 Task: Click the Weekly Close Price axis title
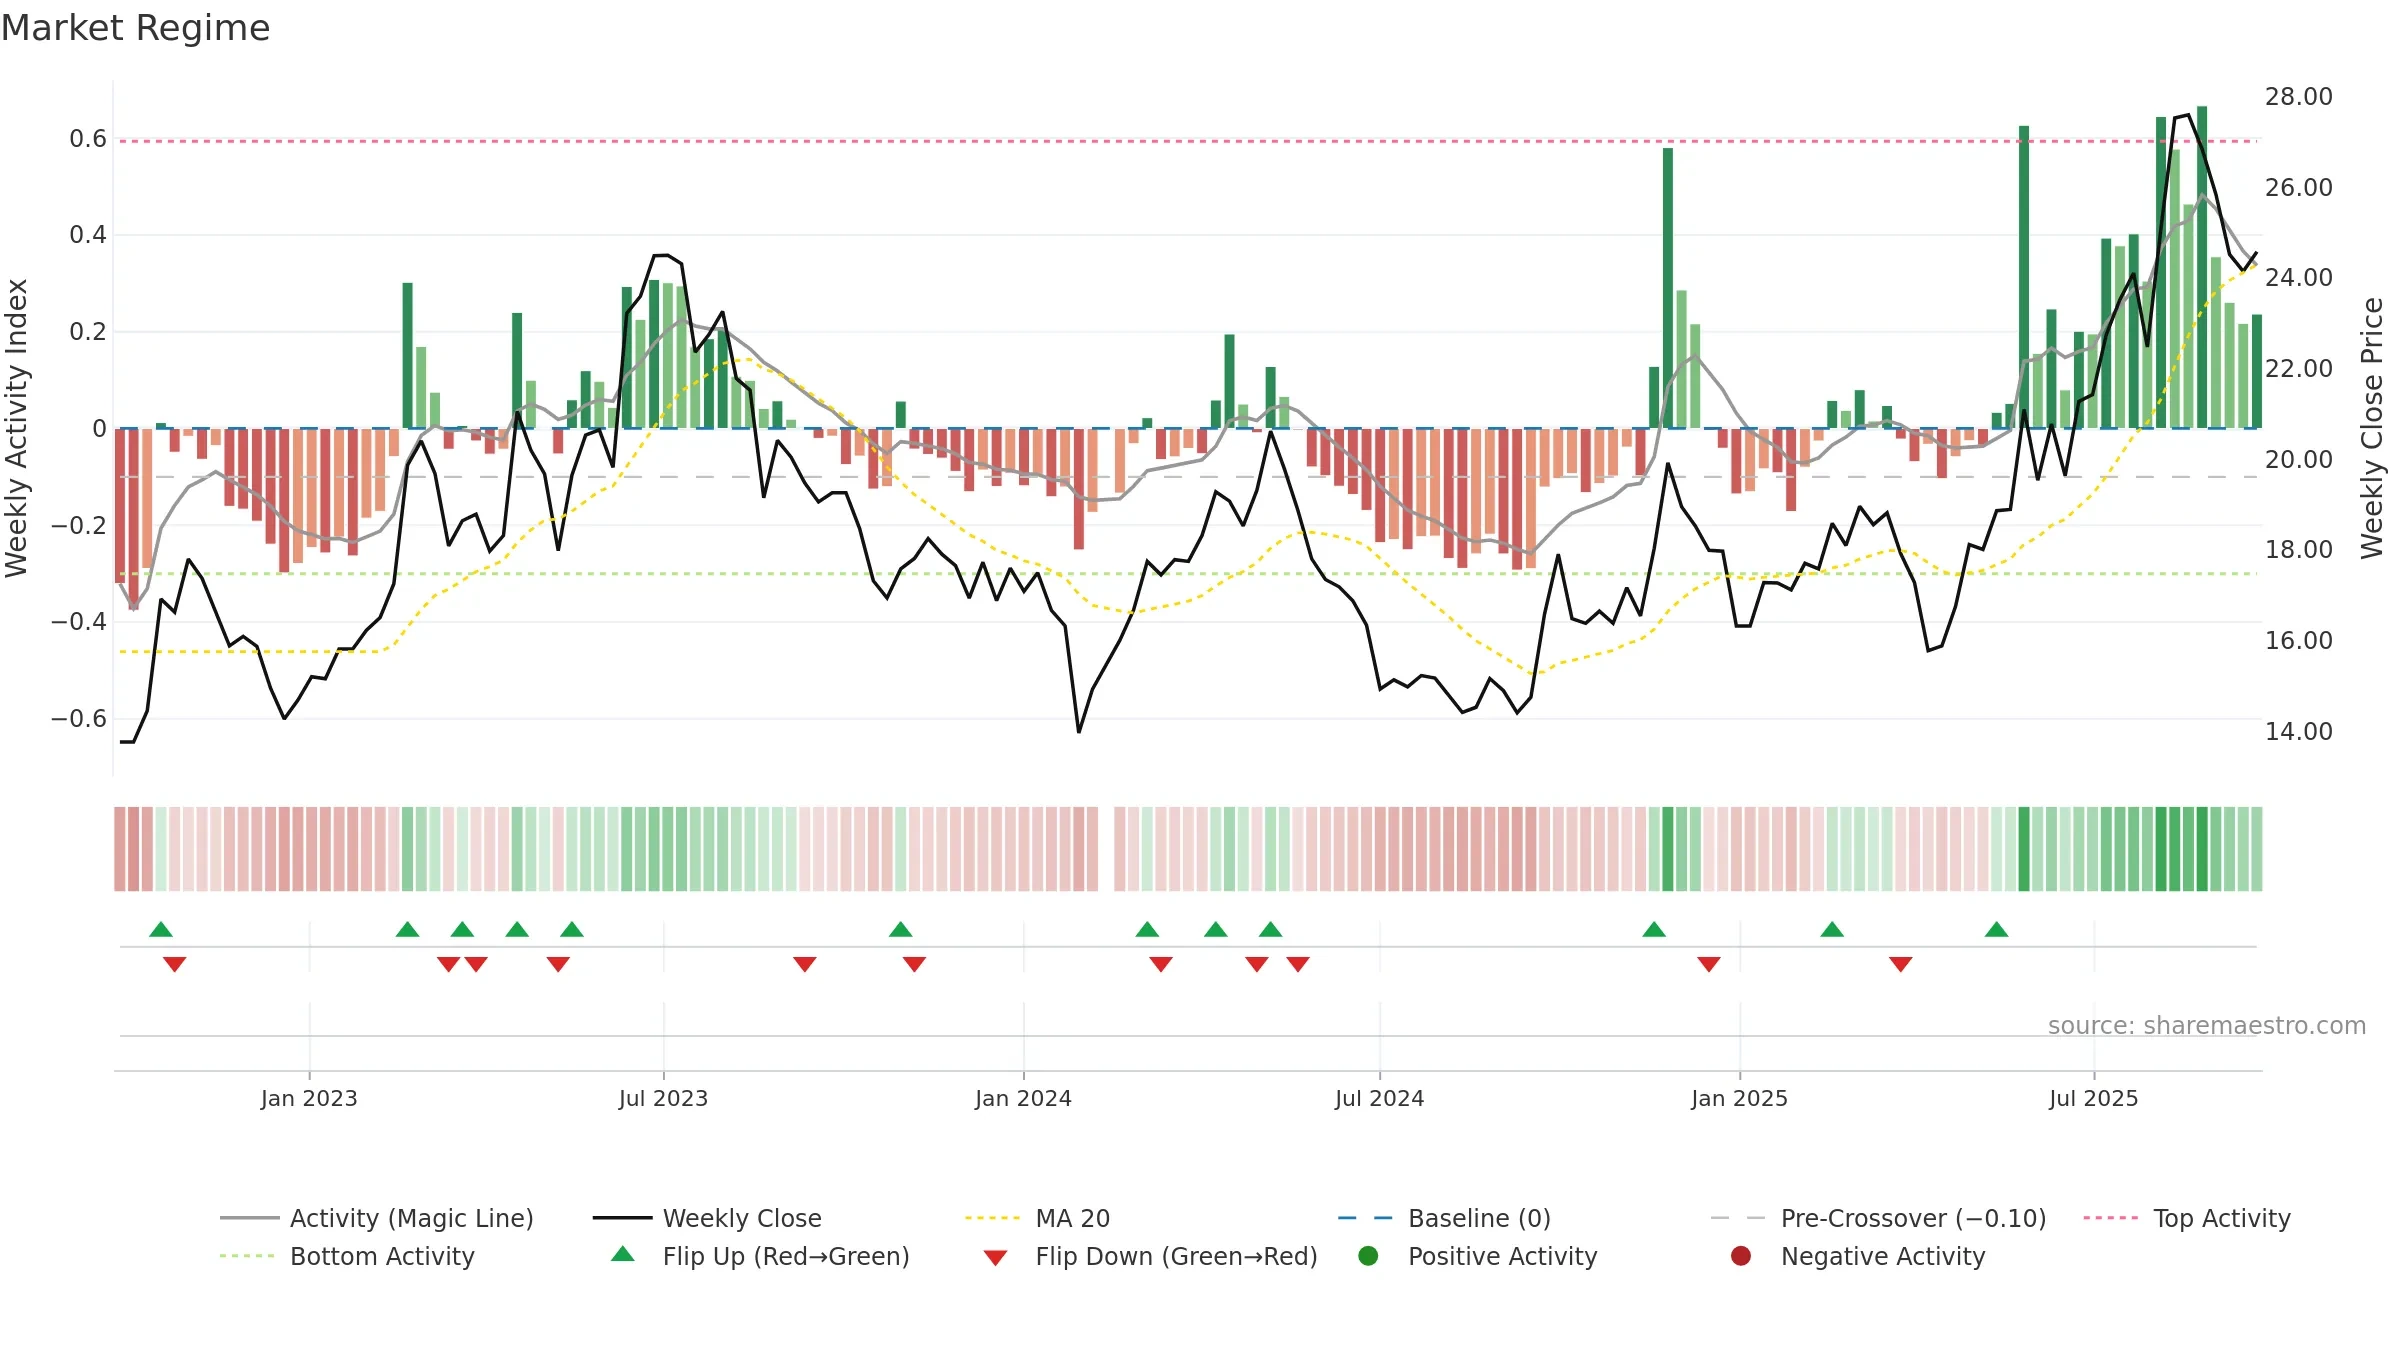2372,428
